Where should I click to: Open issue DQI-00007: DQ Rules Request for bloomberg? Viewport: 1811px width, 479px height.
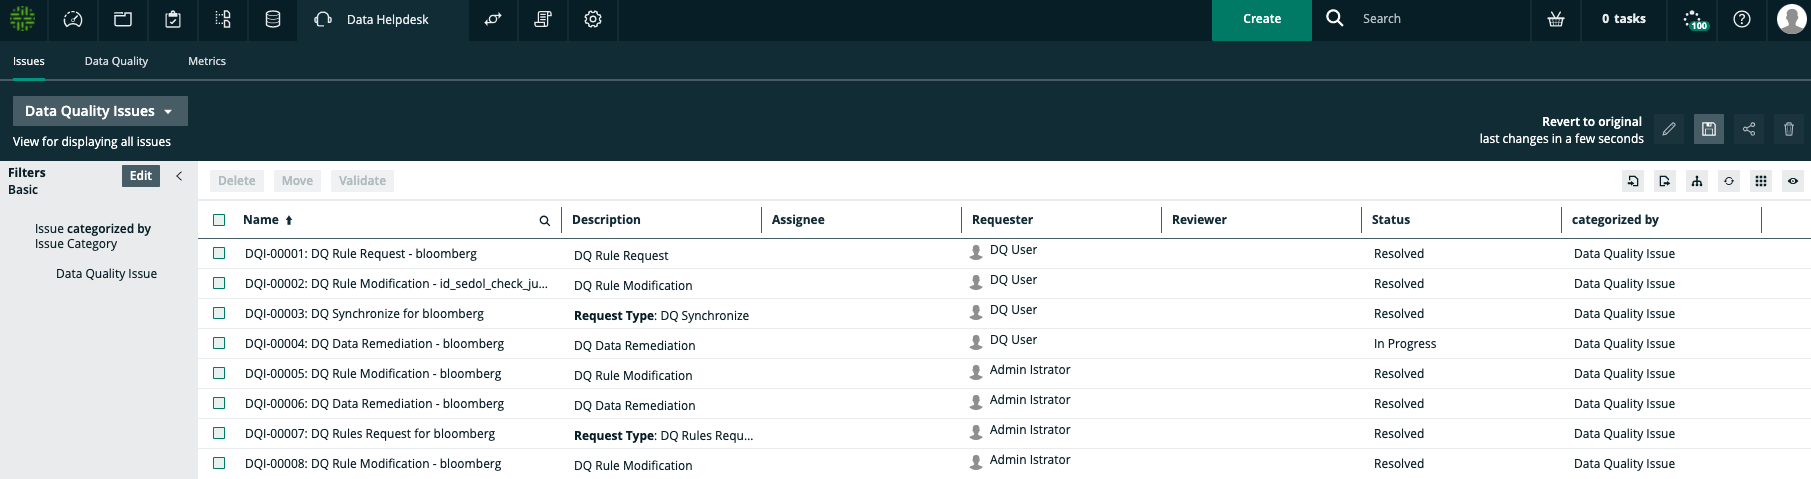click(x=370, y=434)
